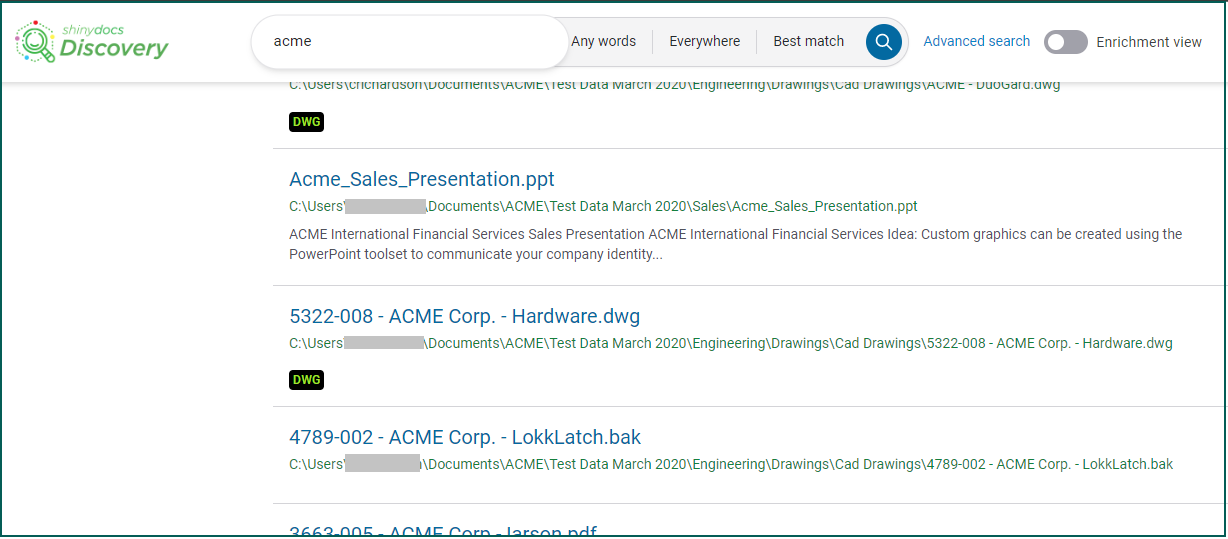Image resolution: width=1228 pixels, height=539 pixels.
Task: Open 5322-008 - ACME Corp. - Hardware.dwg result
Action: pos(464,317)
